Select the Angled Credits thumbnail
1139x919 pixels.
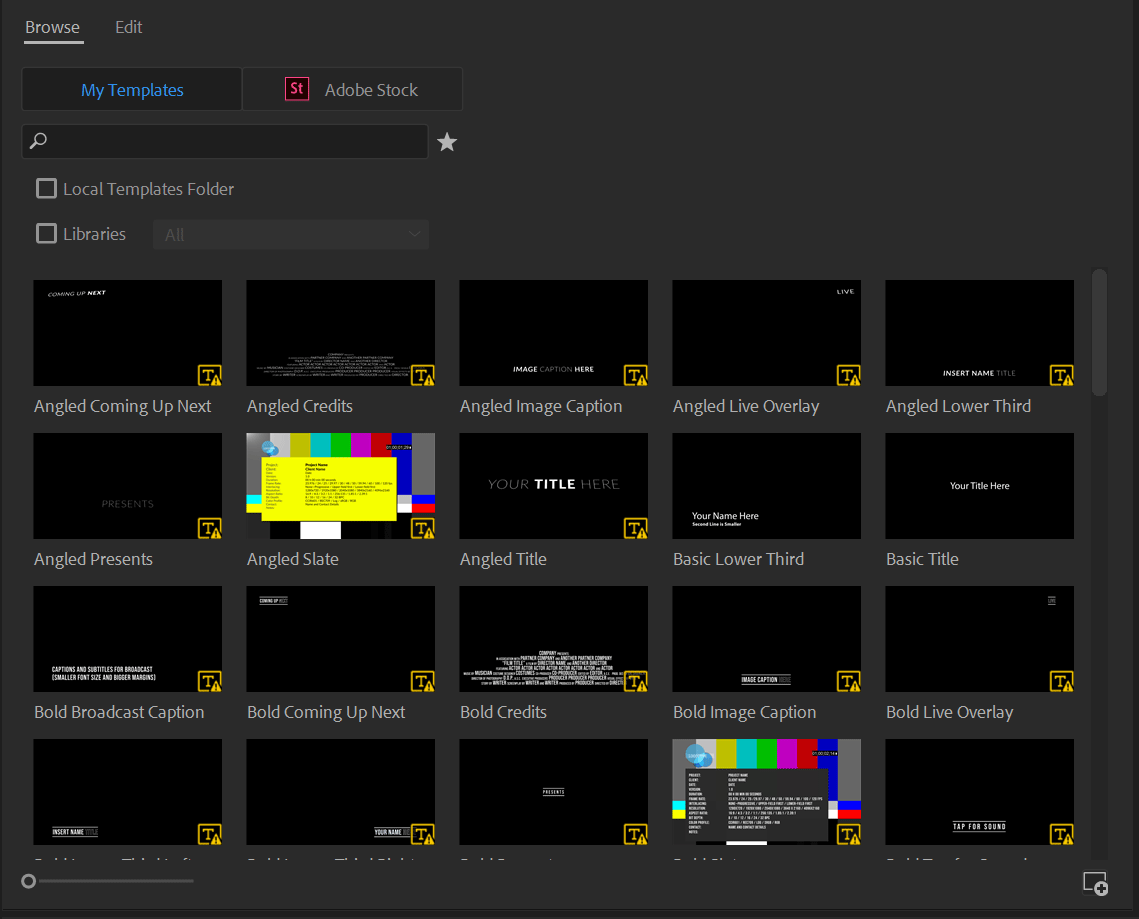point(341,333)
